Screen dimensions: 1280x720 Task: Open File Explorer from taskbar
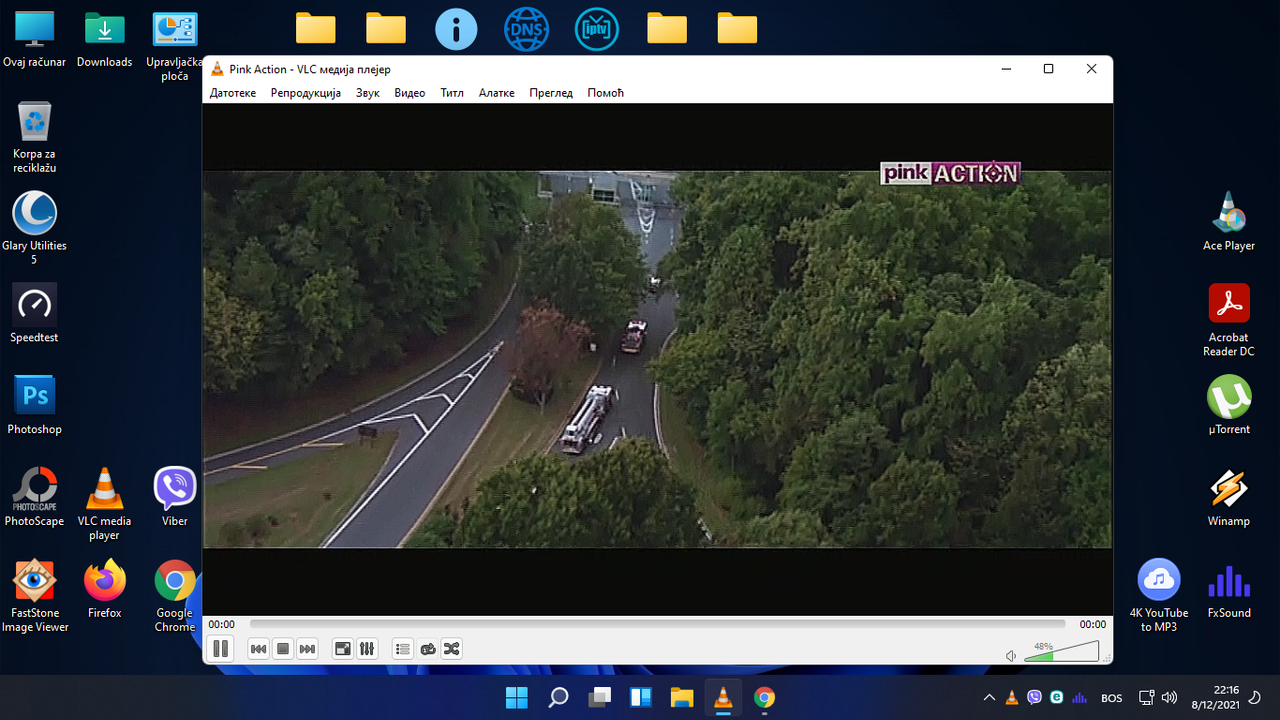pos(681,698)
